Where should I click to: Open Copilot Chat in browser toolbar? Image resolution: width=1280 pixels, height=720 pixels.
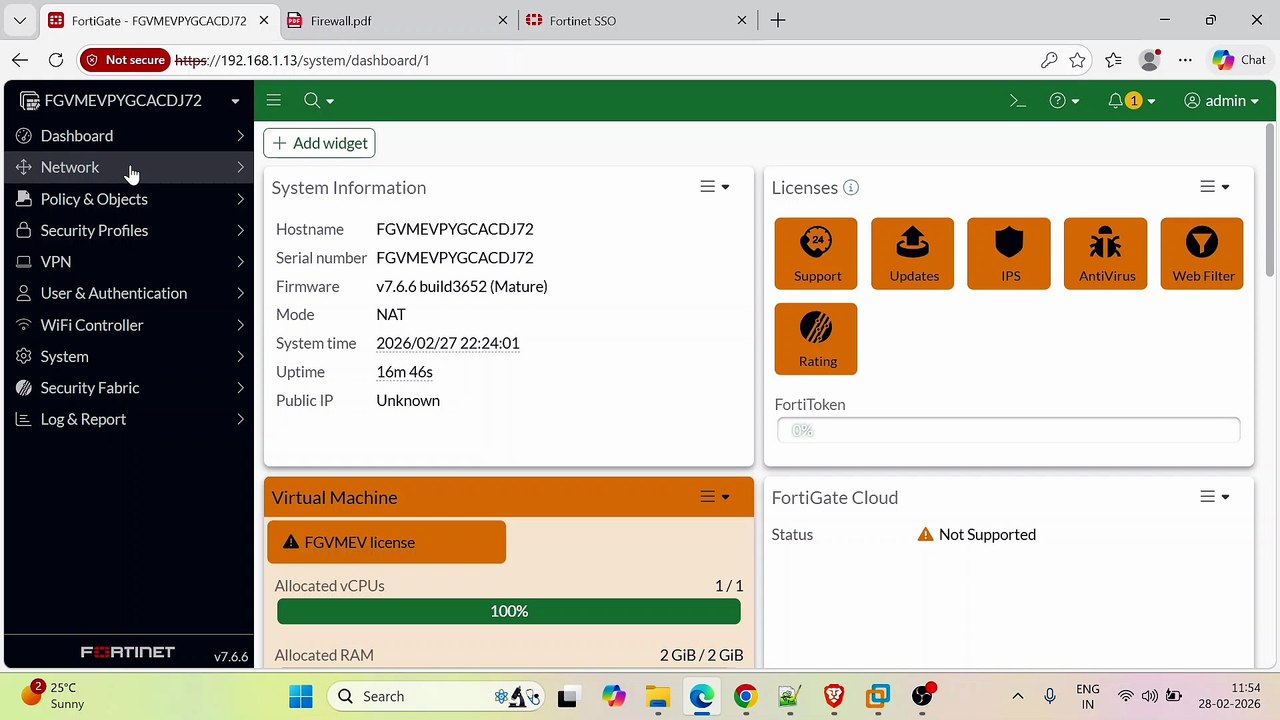pyautogui.click(x=1238, y=60)
